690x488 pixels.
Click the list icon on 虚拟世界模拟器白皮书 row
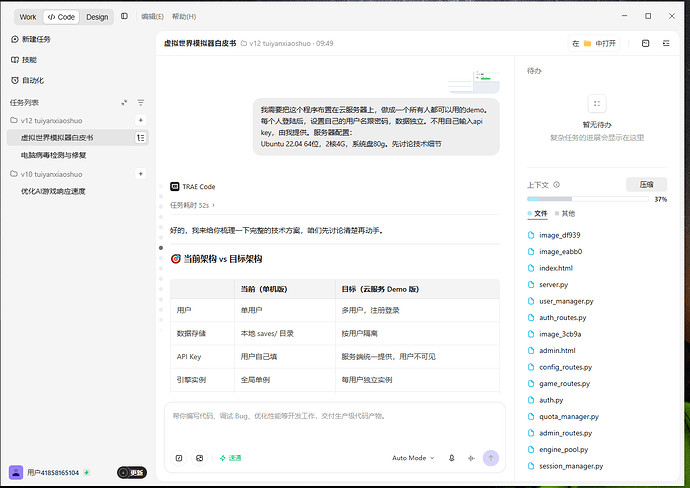(140, 138)
